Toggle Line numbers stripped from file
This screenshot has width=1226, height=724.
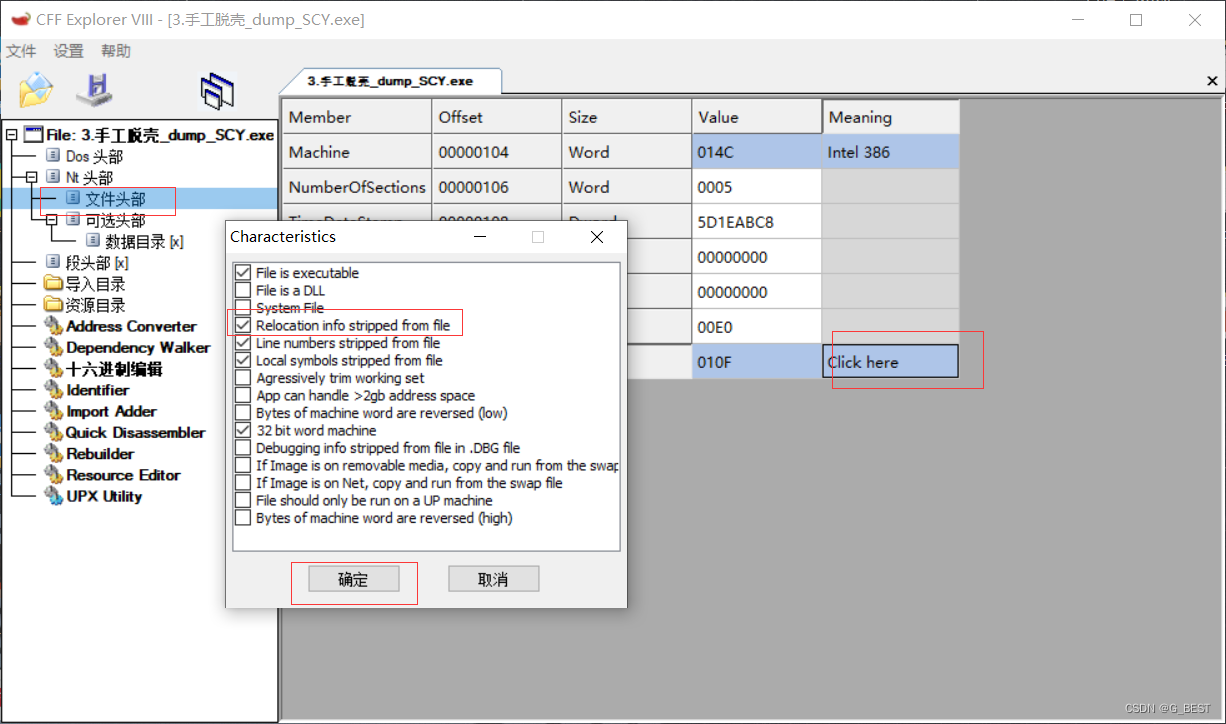tap(242, 343)
